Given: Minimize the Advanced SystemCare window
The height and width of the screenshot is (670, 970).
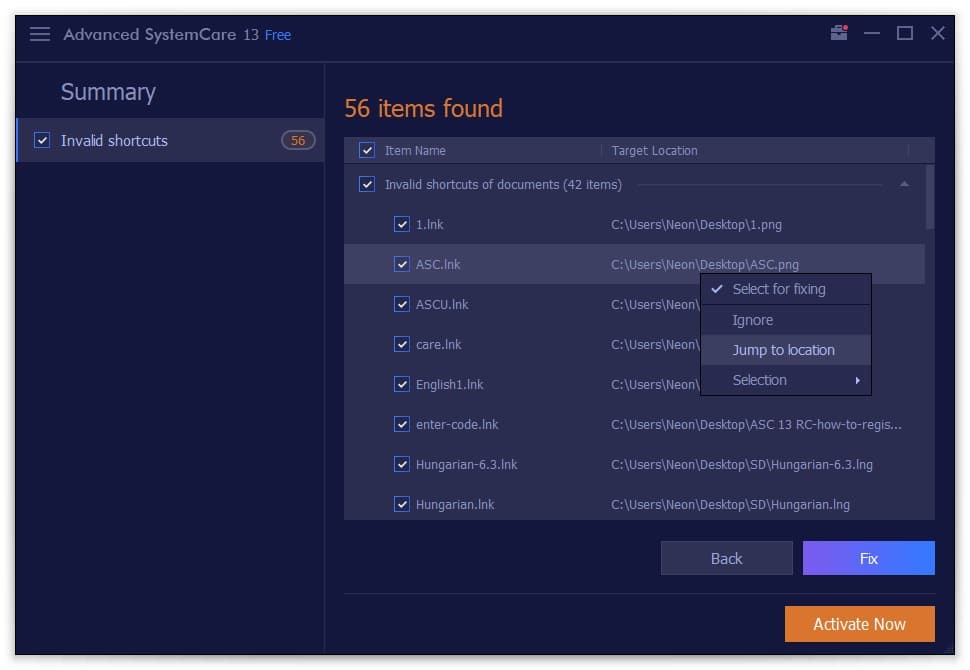Looking at the screenshot, I should pos(872,33).
